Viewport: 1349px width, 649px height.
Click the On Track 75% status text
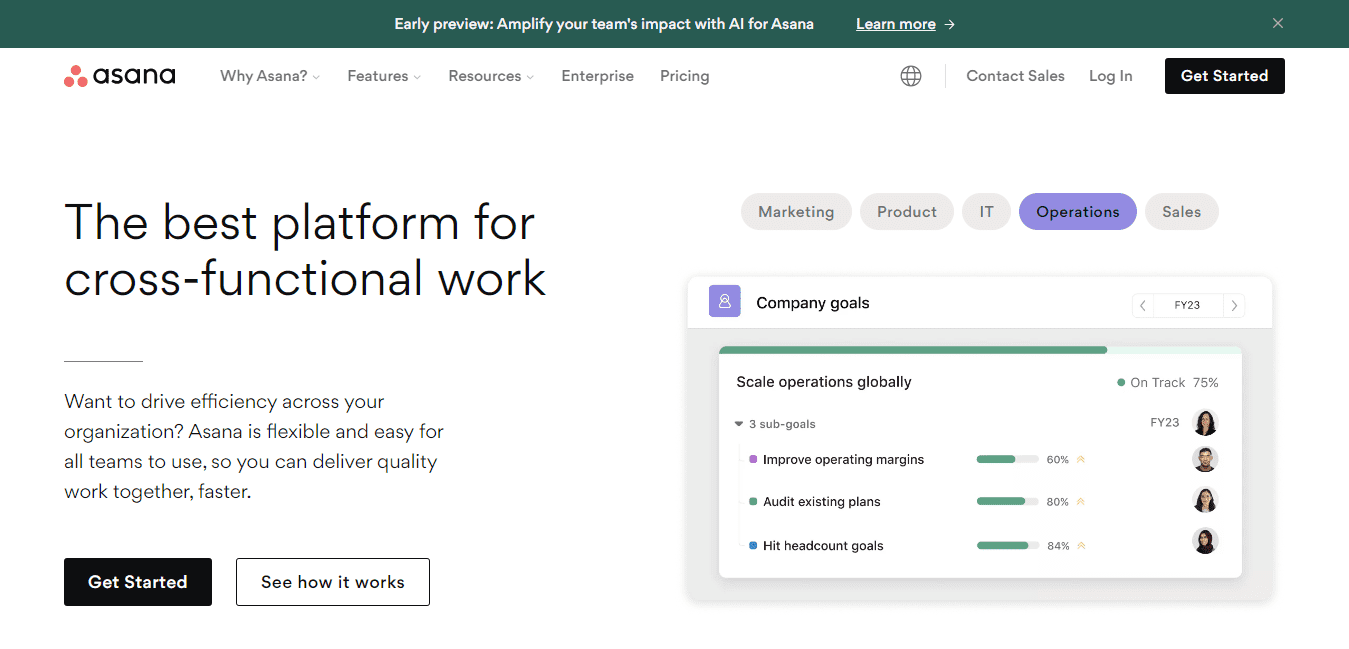[1174, 383]
